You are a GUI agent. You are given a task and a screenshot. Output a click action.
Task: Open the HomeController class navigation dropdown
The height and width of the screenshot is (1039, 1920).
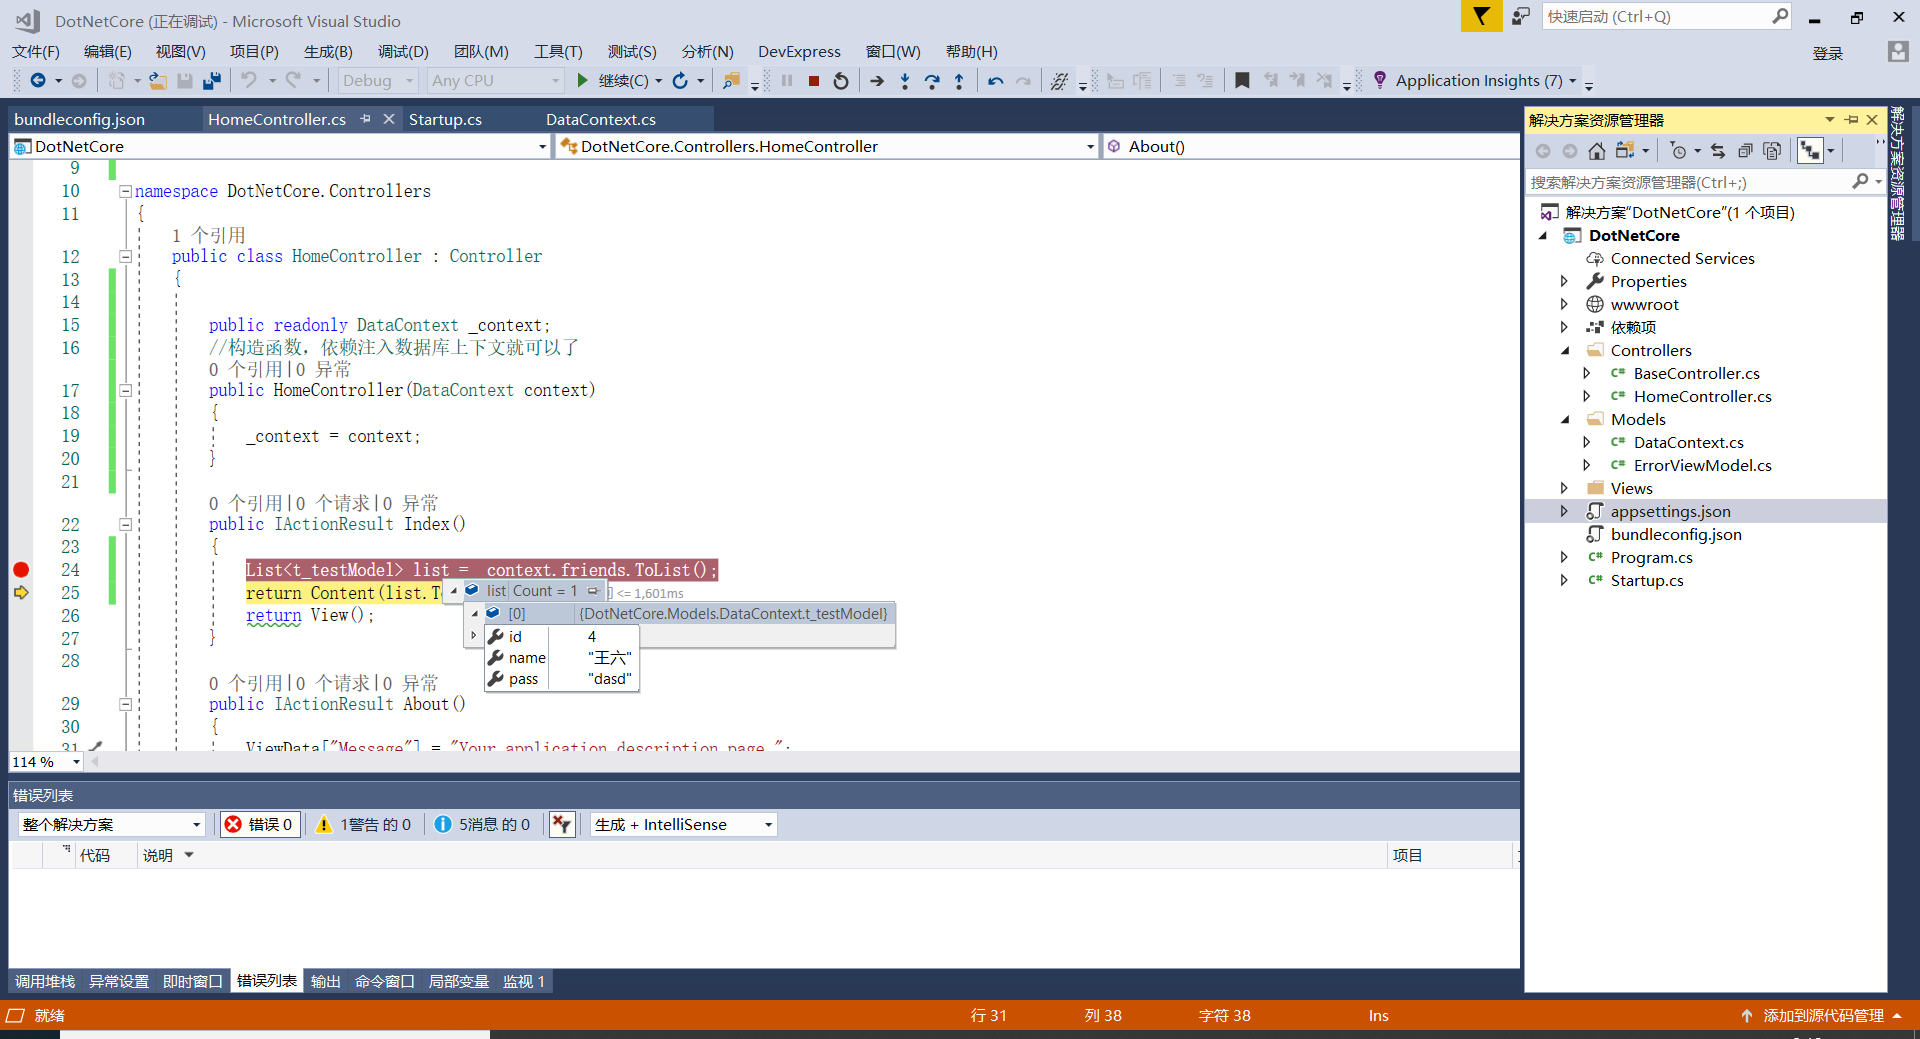pyautogui.click(x=827, y=146)
